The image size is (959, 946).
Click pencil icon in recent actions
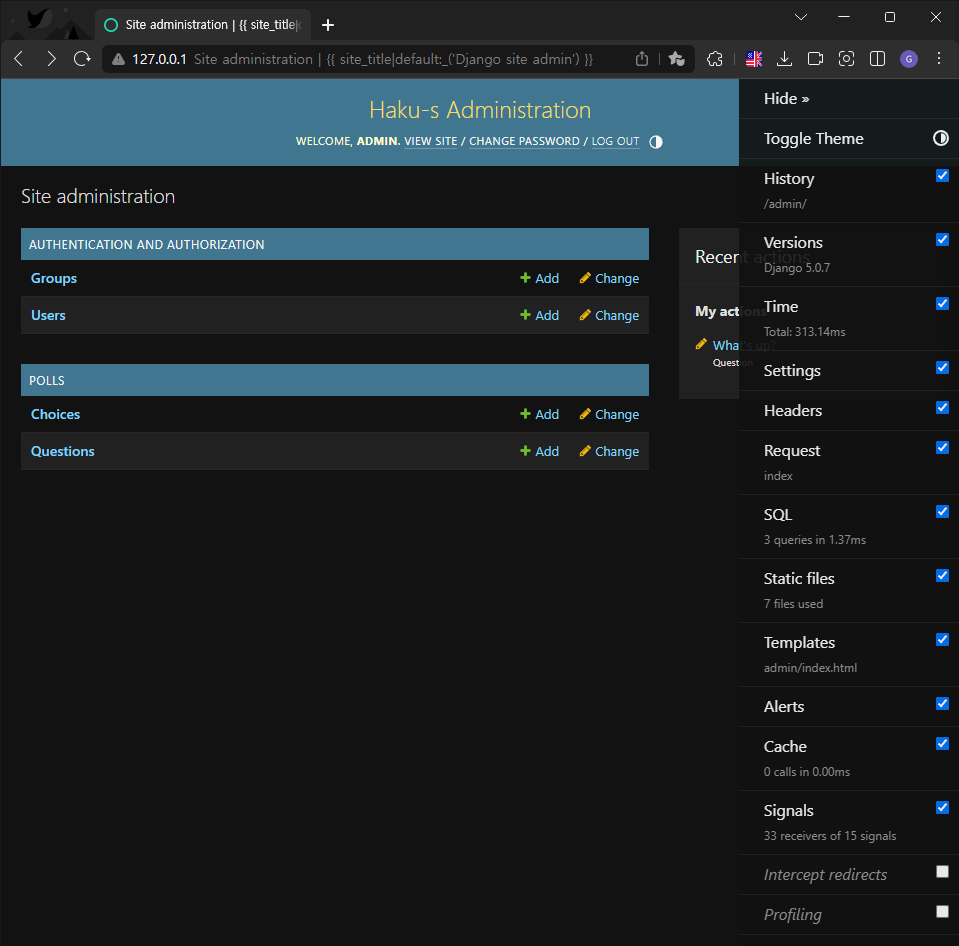pos(701,344)
